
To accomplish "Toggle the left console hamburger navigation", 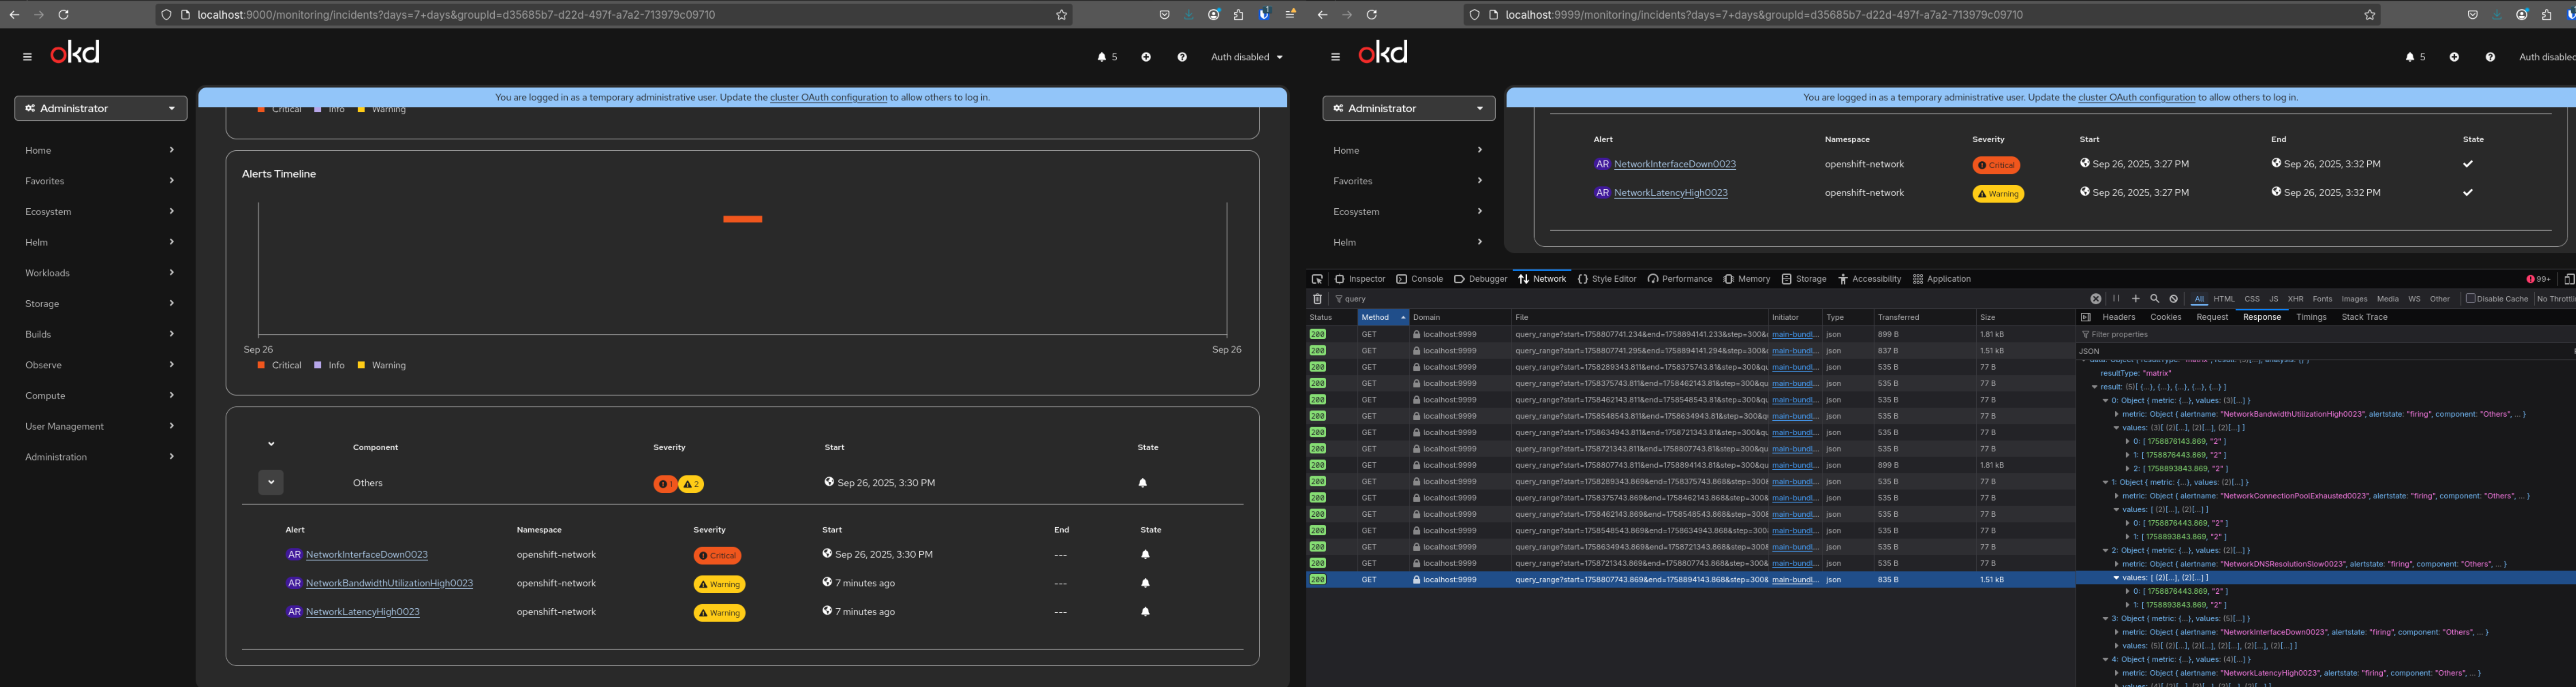I will pos(27,57).
